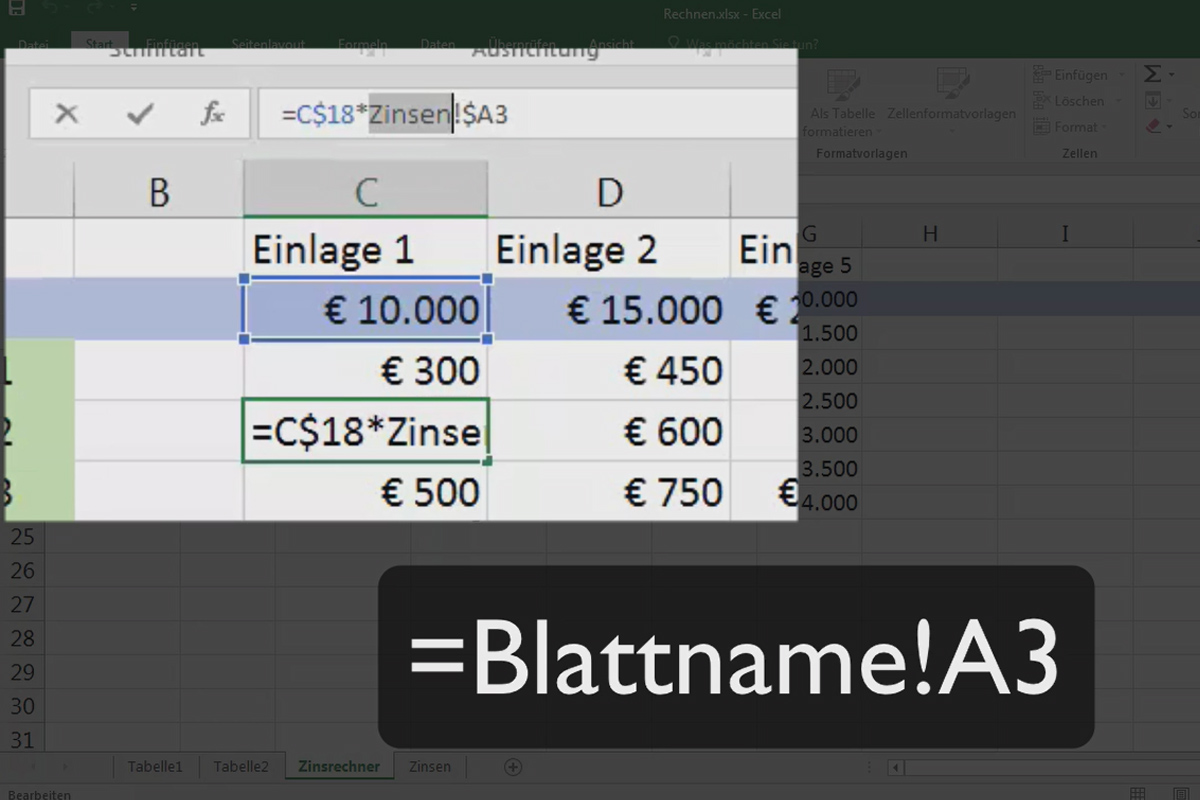
Task: Open the Zinsen sheet tab
Action: click(430, 766)
